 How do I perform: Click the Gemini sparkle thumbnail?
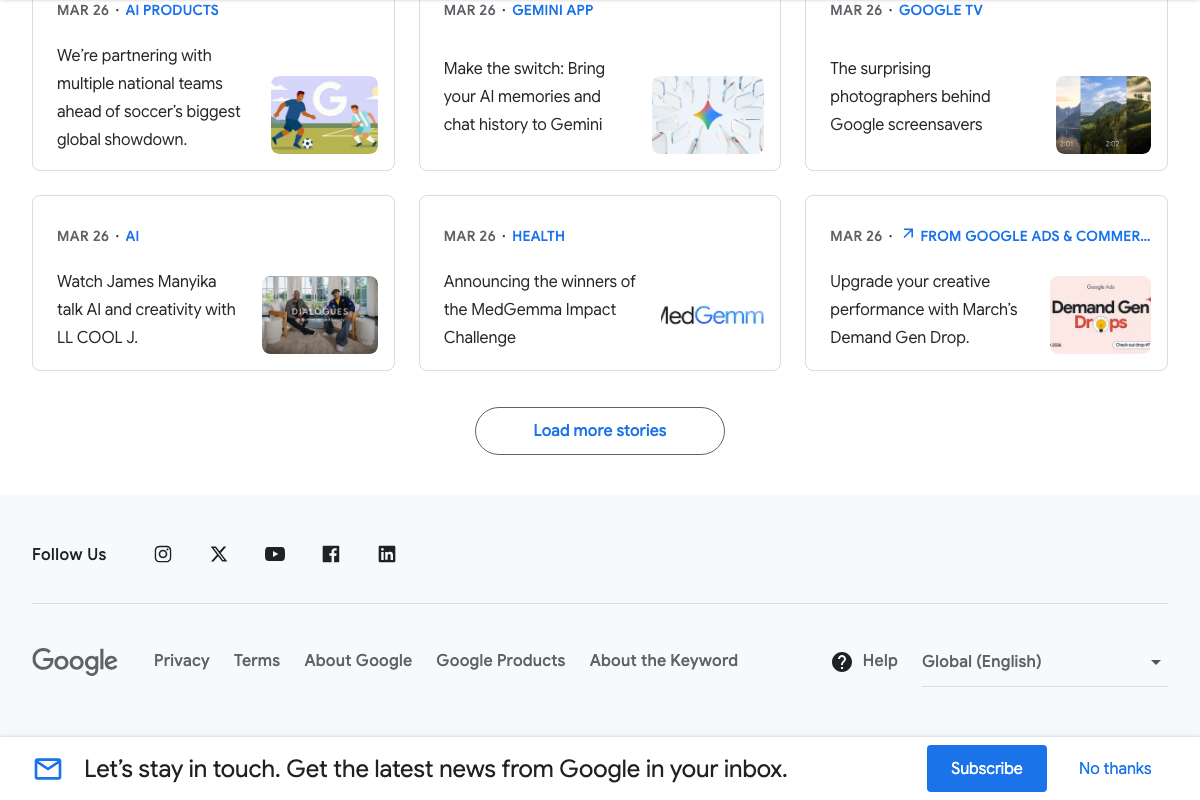click(708, 115)
